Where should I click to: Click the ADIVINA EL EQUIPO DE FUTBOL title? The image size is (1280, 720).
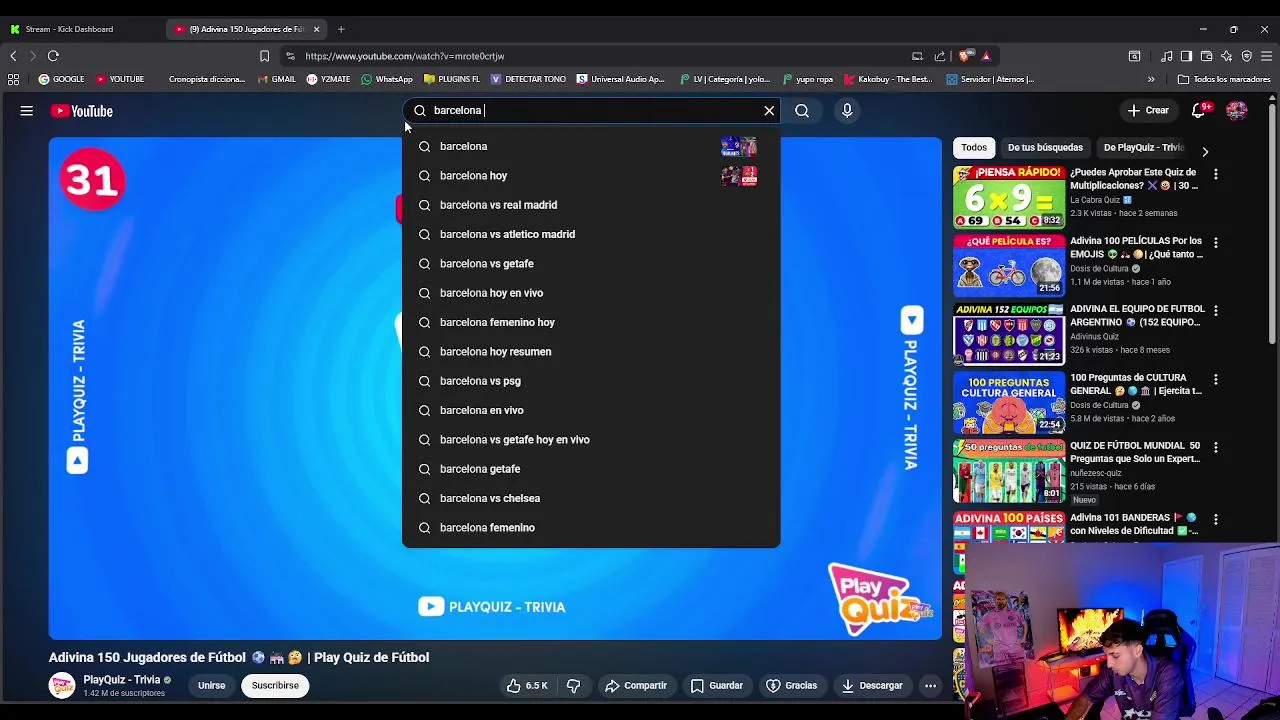pos(1137,316)
